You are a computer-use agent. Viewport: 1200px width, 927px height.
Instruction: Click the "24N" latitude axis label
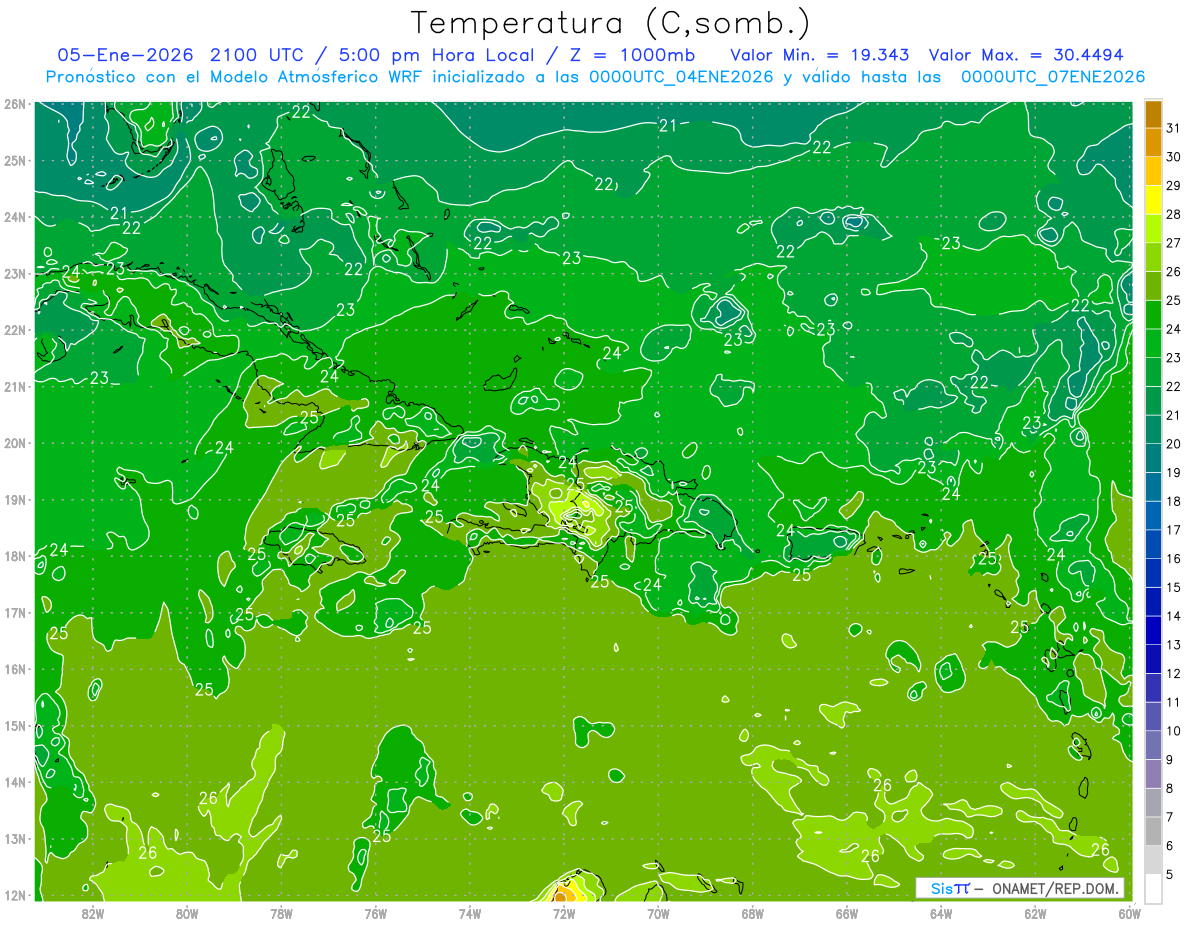pyautogui.click(x=15, y=217)
